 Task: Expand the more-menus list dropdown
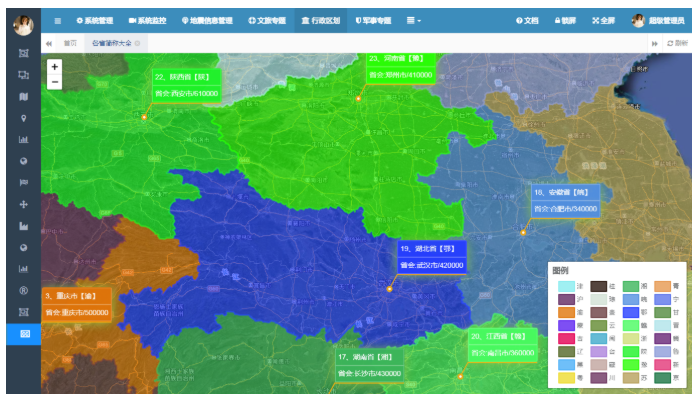[414, 21]
